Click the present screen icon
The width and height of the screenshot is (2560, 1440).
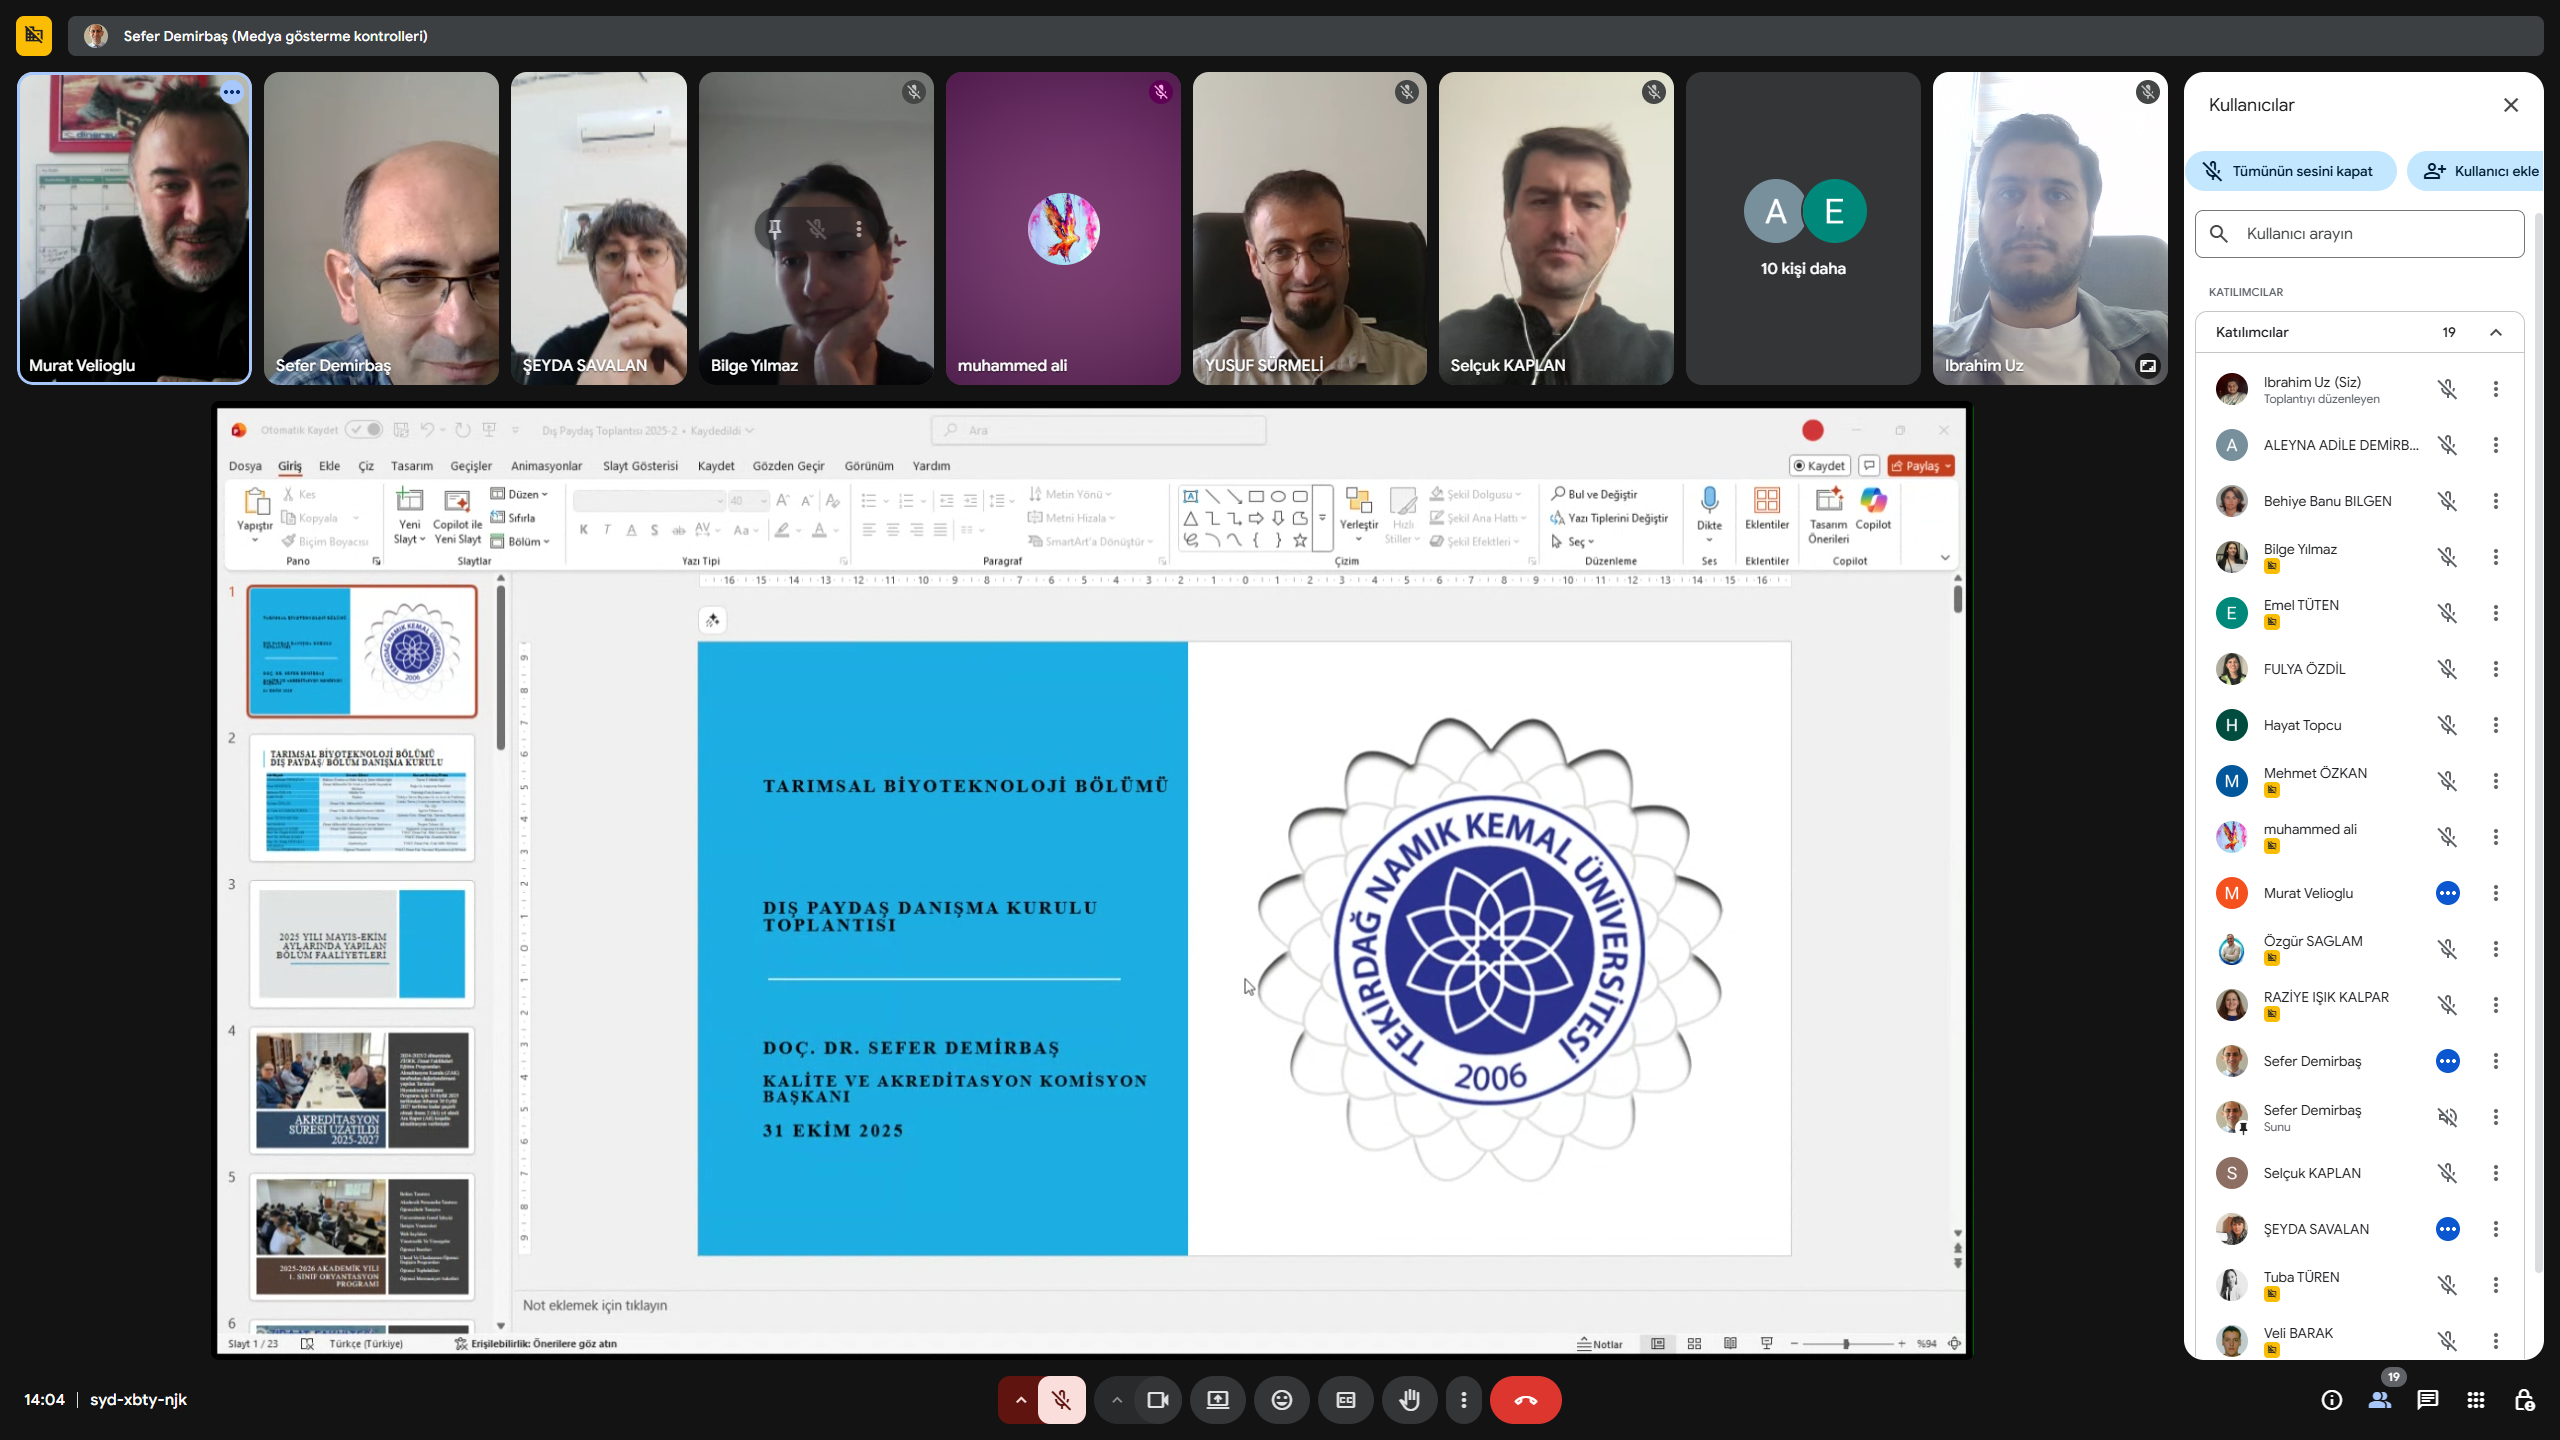pos(1218,1400)
